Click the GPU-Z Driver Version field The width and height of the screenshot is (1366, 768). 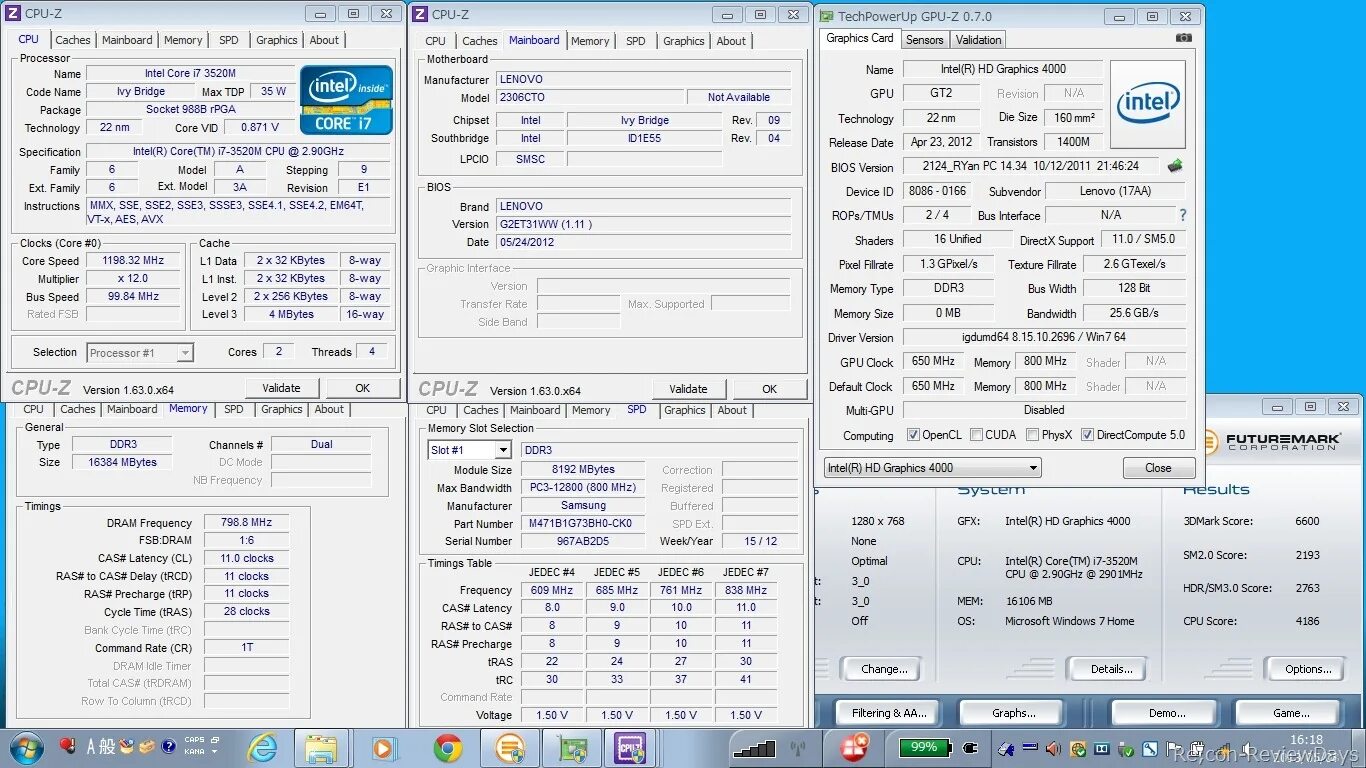pos(1044,337)
